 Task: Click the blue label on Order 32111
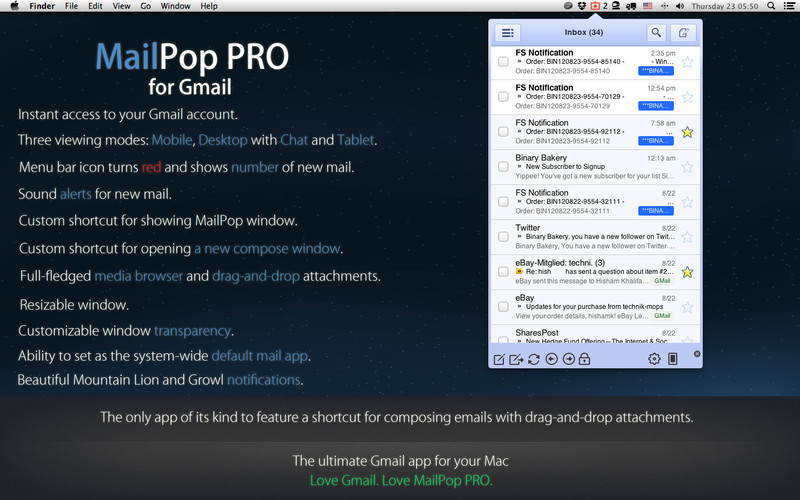[x=656, y=211]
